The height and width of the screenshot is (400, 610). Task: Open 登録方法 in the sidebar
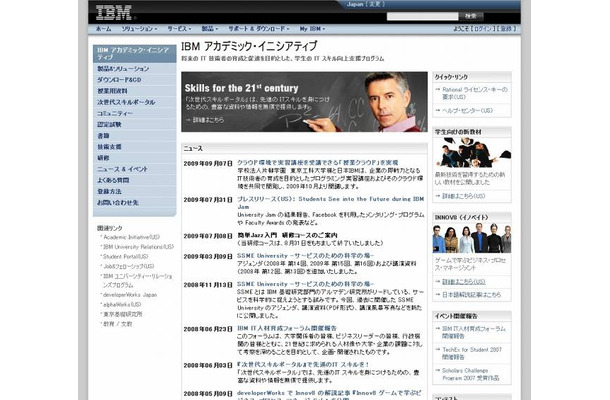click(109, 191)
